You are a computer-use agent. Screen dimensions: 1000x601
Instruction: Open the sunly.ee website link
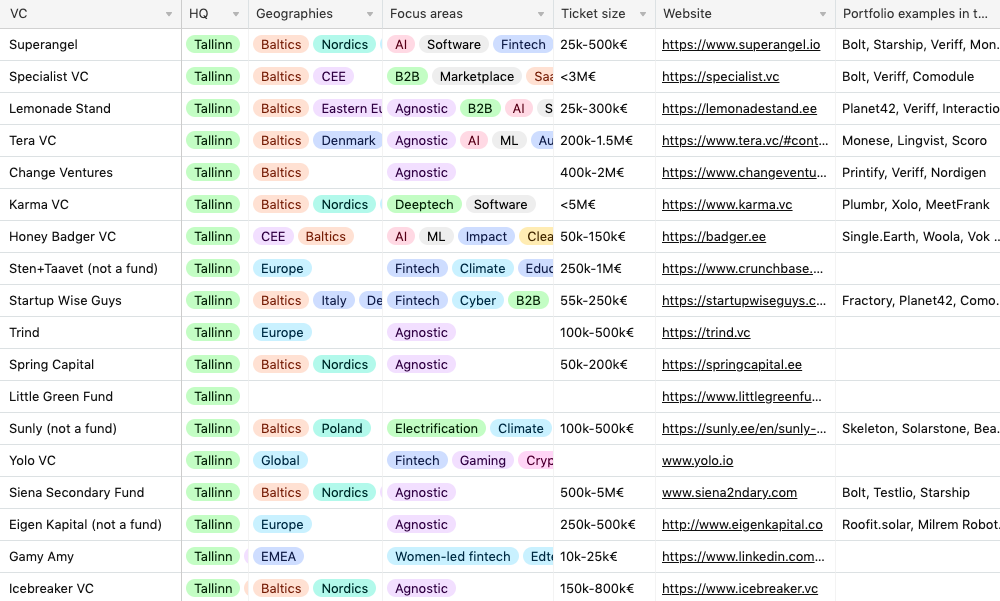coord(744,428)
